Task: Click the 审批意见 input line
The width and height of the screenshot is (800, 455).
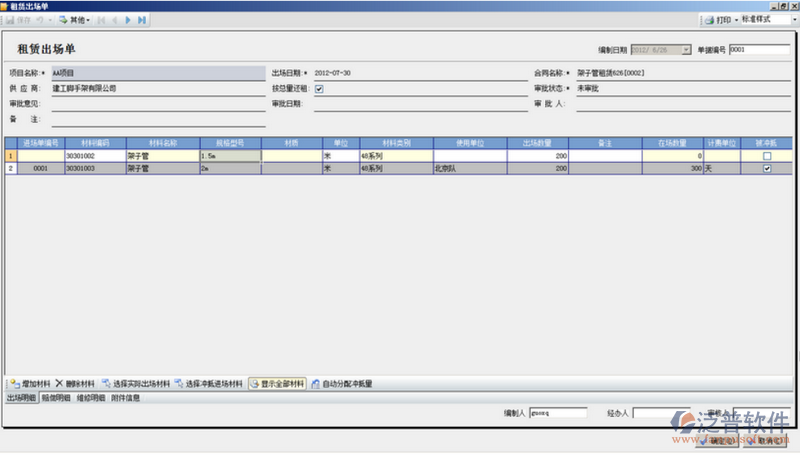Action: pyautogui.click(x=158, y=104)
